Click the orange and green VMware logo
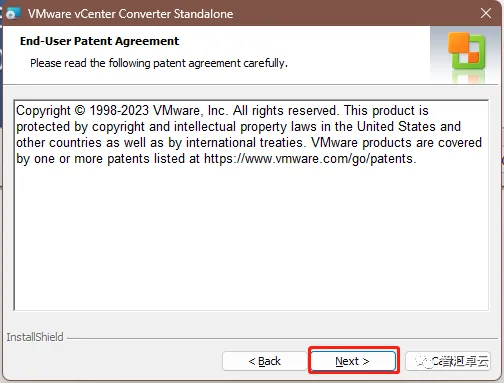Screen dimensions: 504x383 pos(467,51)
